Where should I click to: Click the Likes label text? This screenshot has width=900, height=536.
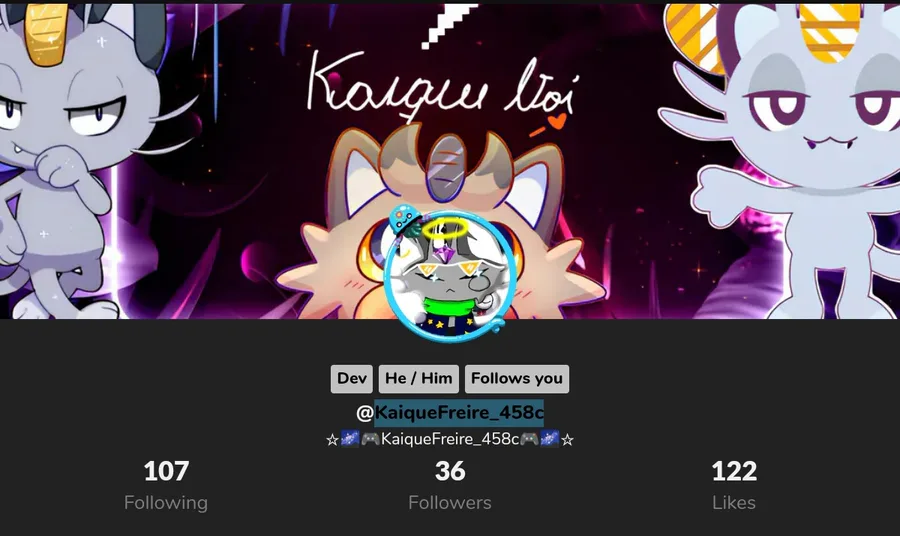[734, 503]
